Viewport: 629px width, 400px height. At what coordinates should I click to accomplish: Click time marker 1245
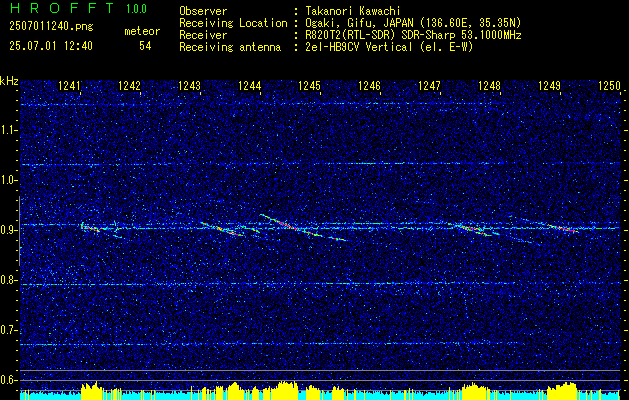(310, 85)
